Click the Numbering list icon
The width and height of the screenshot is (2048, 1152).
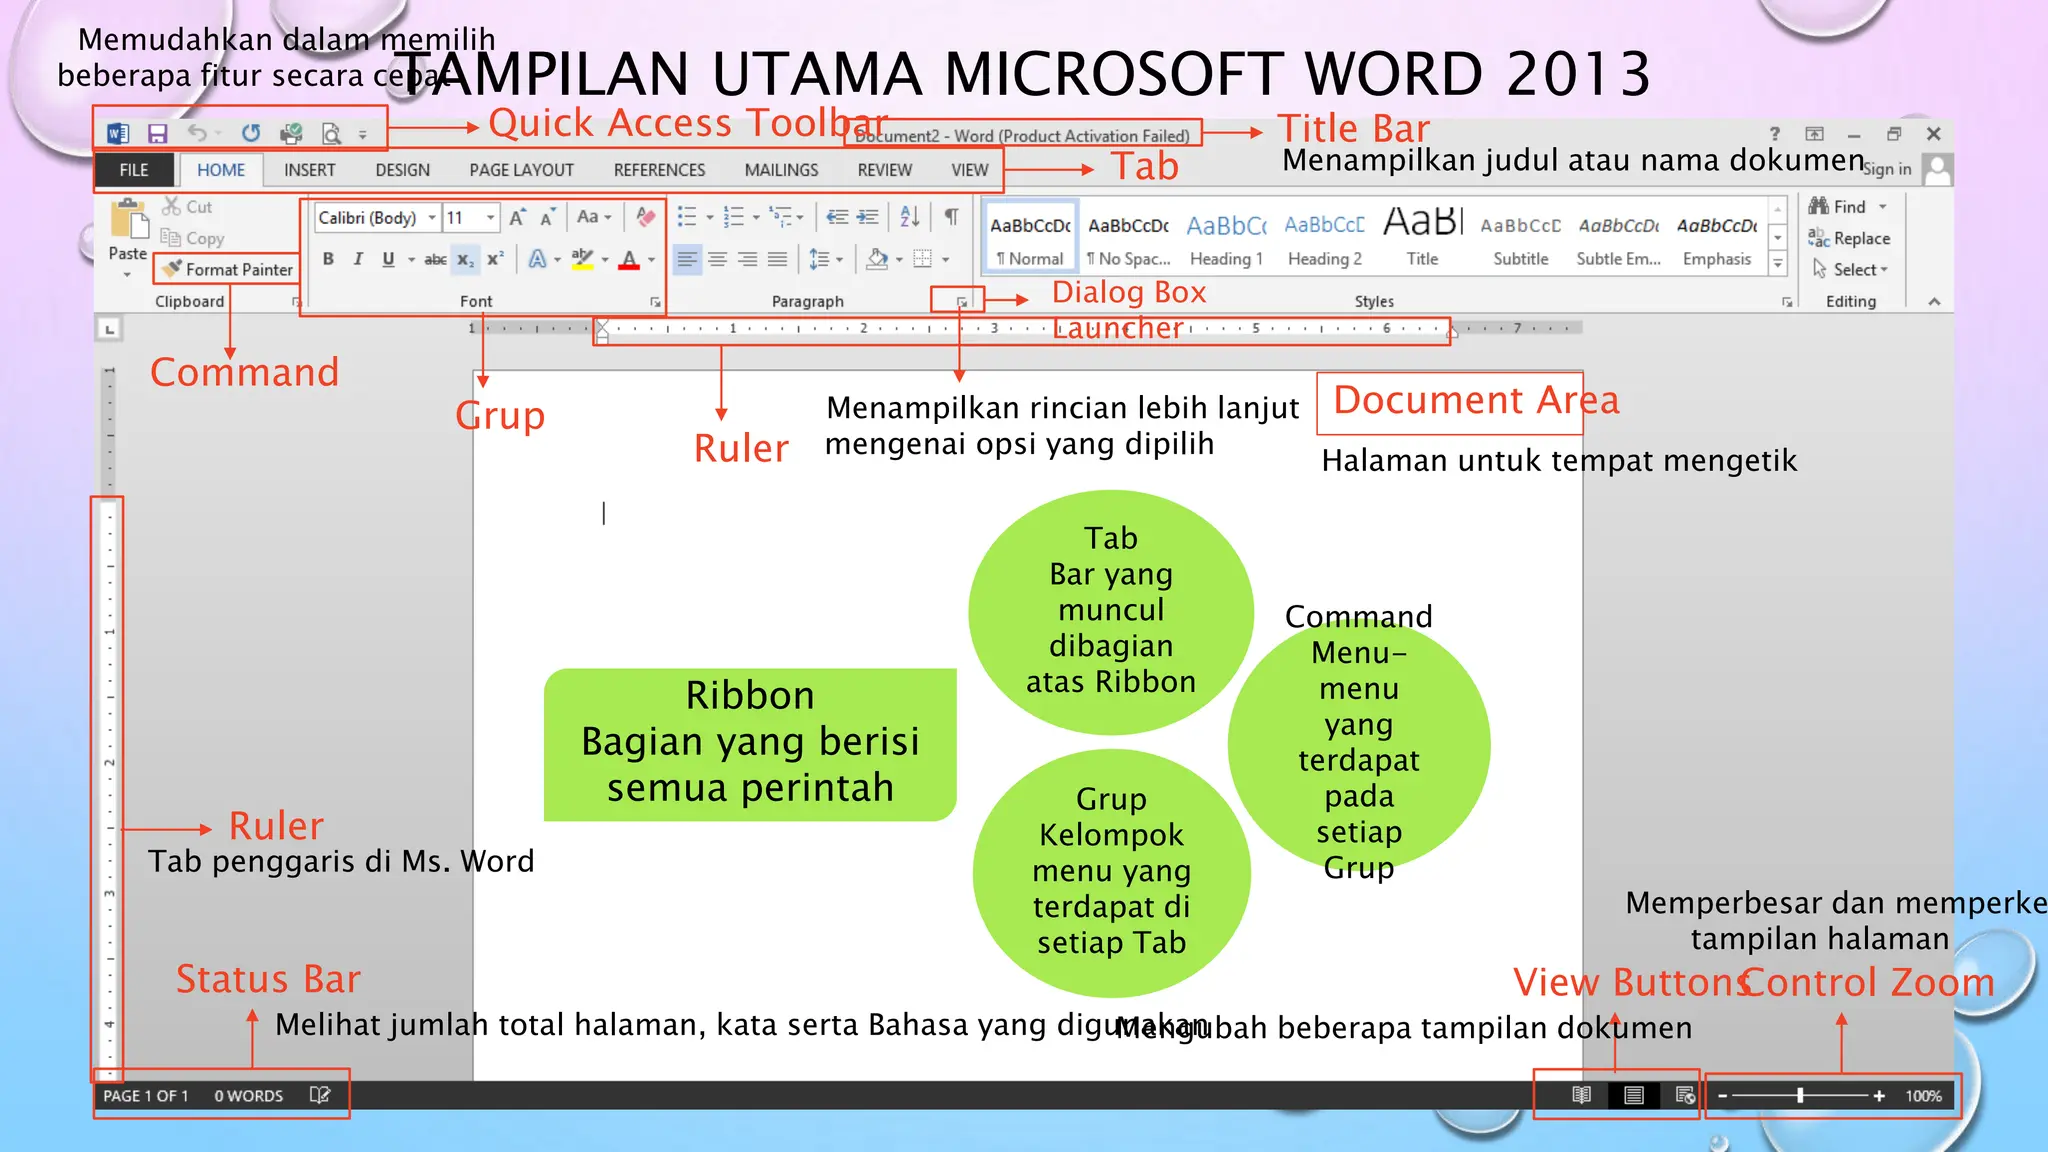[734, 217]
